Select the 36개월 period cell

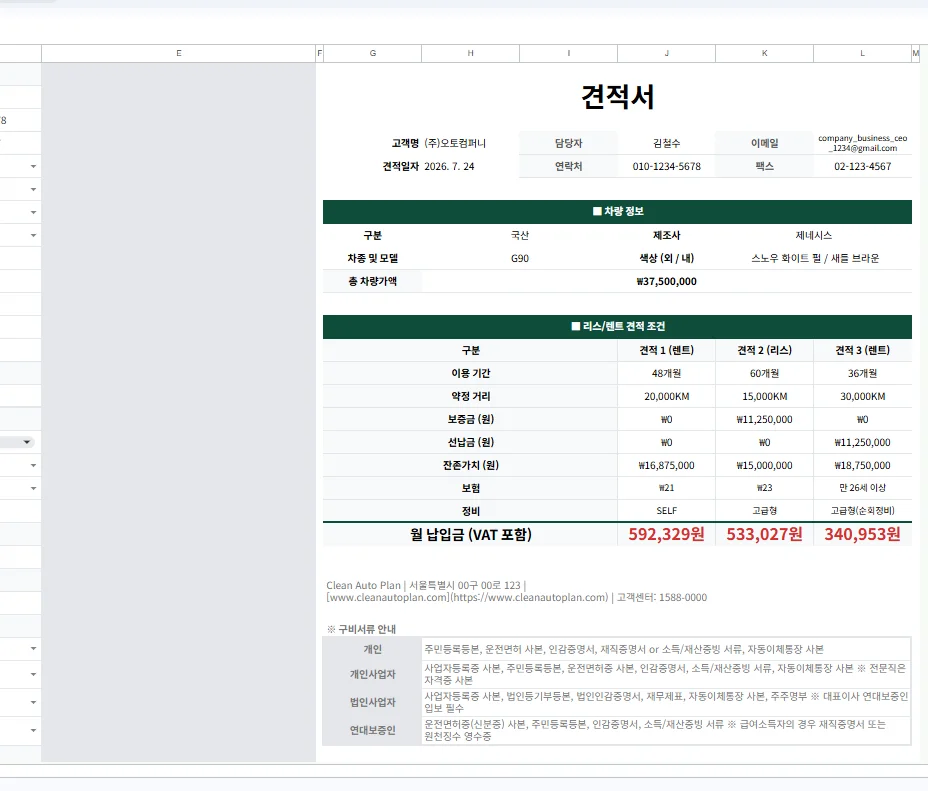pyautogui.click(x=862, y=373)
